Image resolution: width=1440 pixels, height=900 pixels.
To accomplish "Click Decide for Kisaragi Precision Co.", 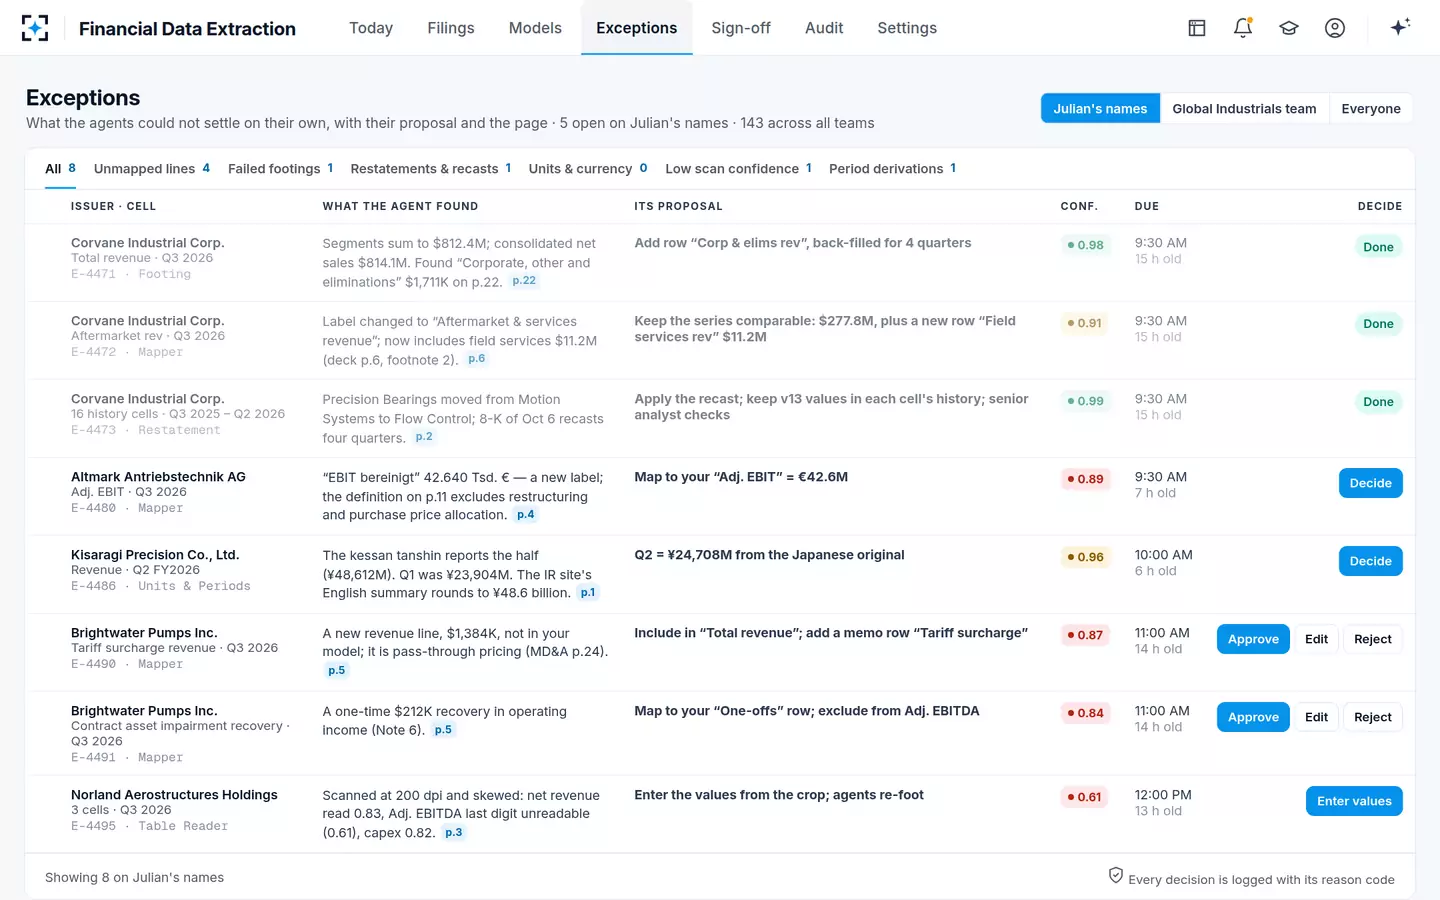I will (x=1370, y=561).
